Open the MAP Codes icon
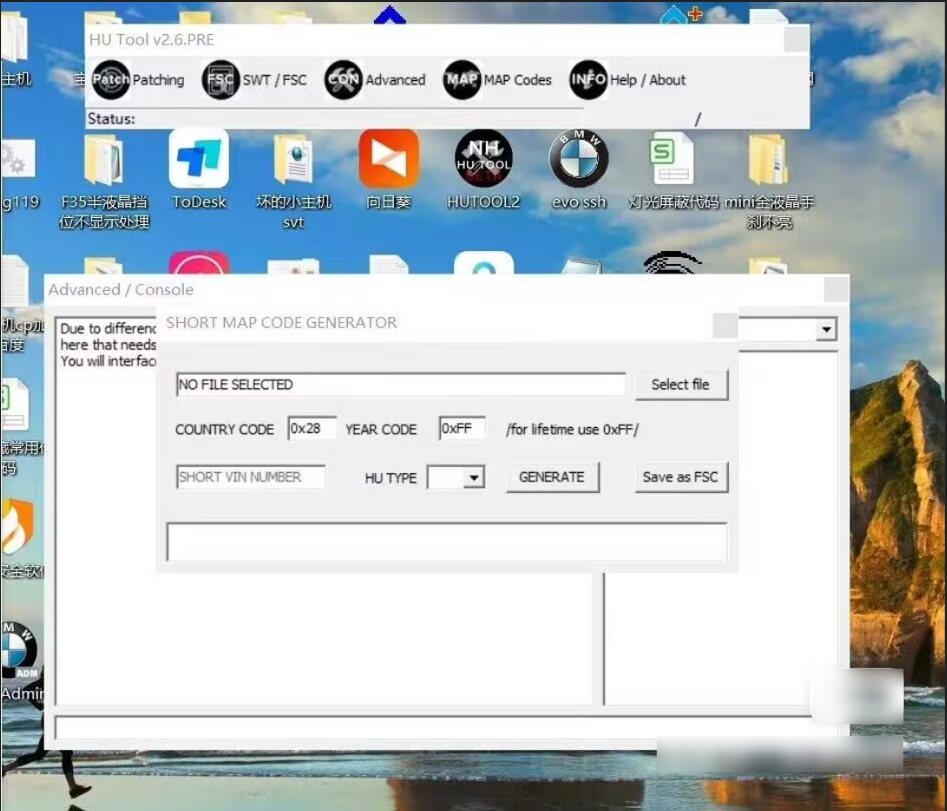This screenshot has width=947, height=811. (x=462, y=80)
